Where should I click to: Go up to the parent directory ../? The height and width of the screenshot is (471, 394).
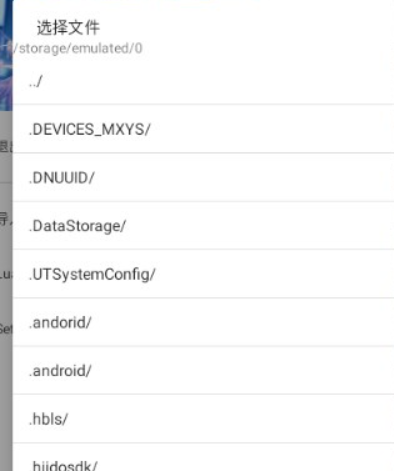point(203,80)
